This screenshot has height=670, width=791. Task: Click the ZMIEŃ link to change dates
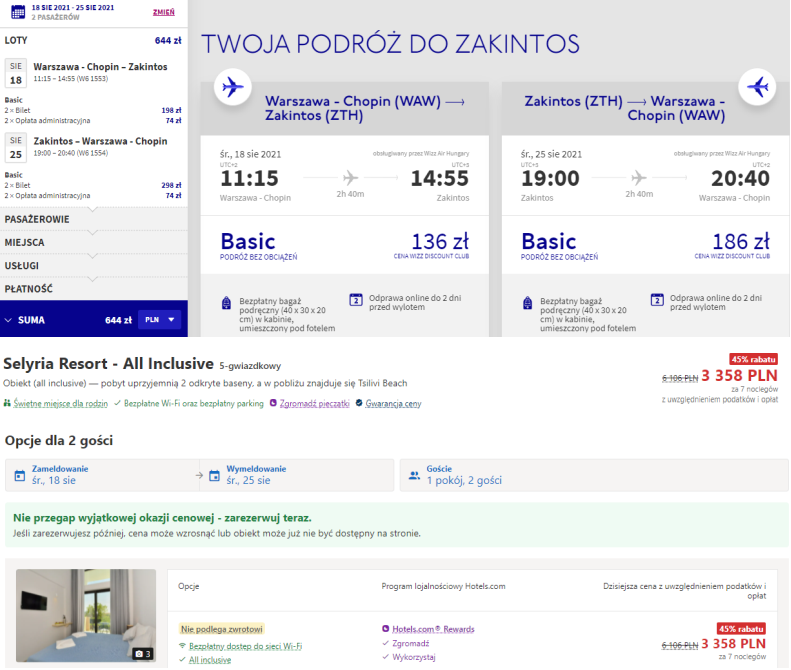pyautogui.click(x=164, y=12)
